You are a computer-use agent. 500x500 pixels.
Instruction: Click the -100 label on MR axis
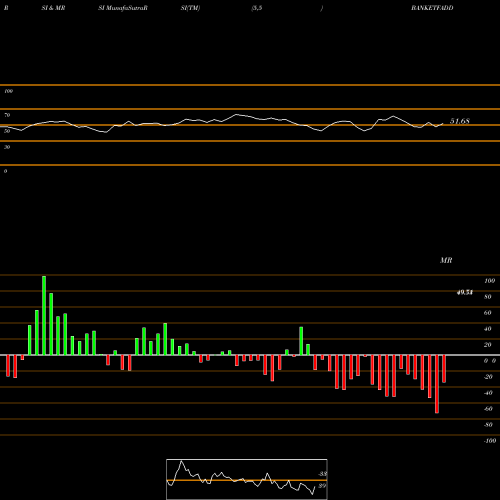[490, 441]
